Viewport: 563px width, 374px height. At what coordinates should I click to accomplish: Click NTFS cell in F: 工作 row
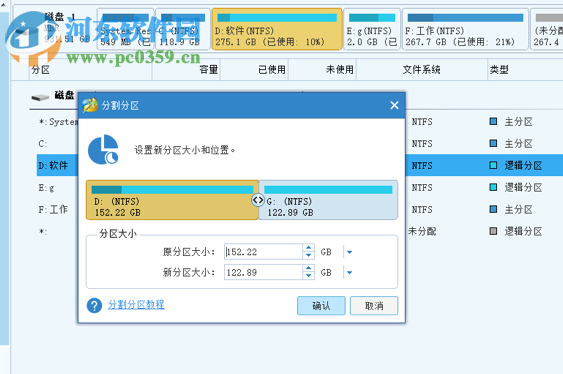(x=422, y=209)
